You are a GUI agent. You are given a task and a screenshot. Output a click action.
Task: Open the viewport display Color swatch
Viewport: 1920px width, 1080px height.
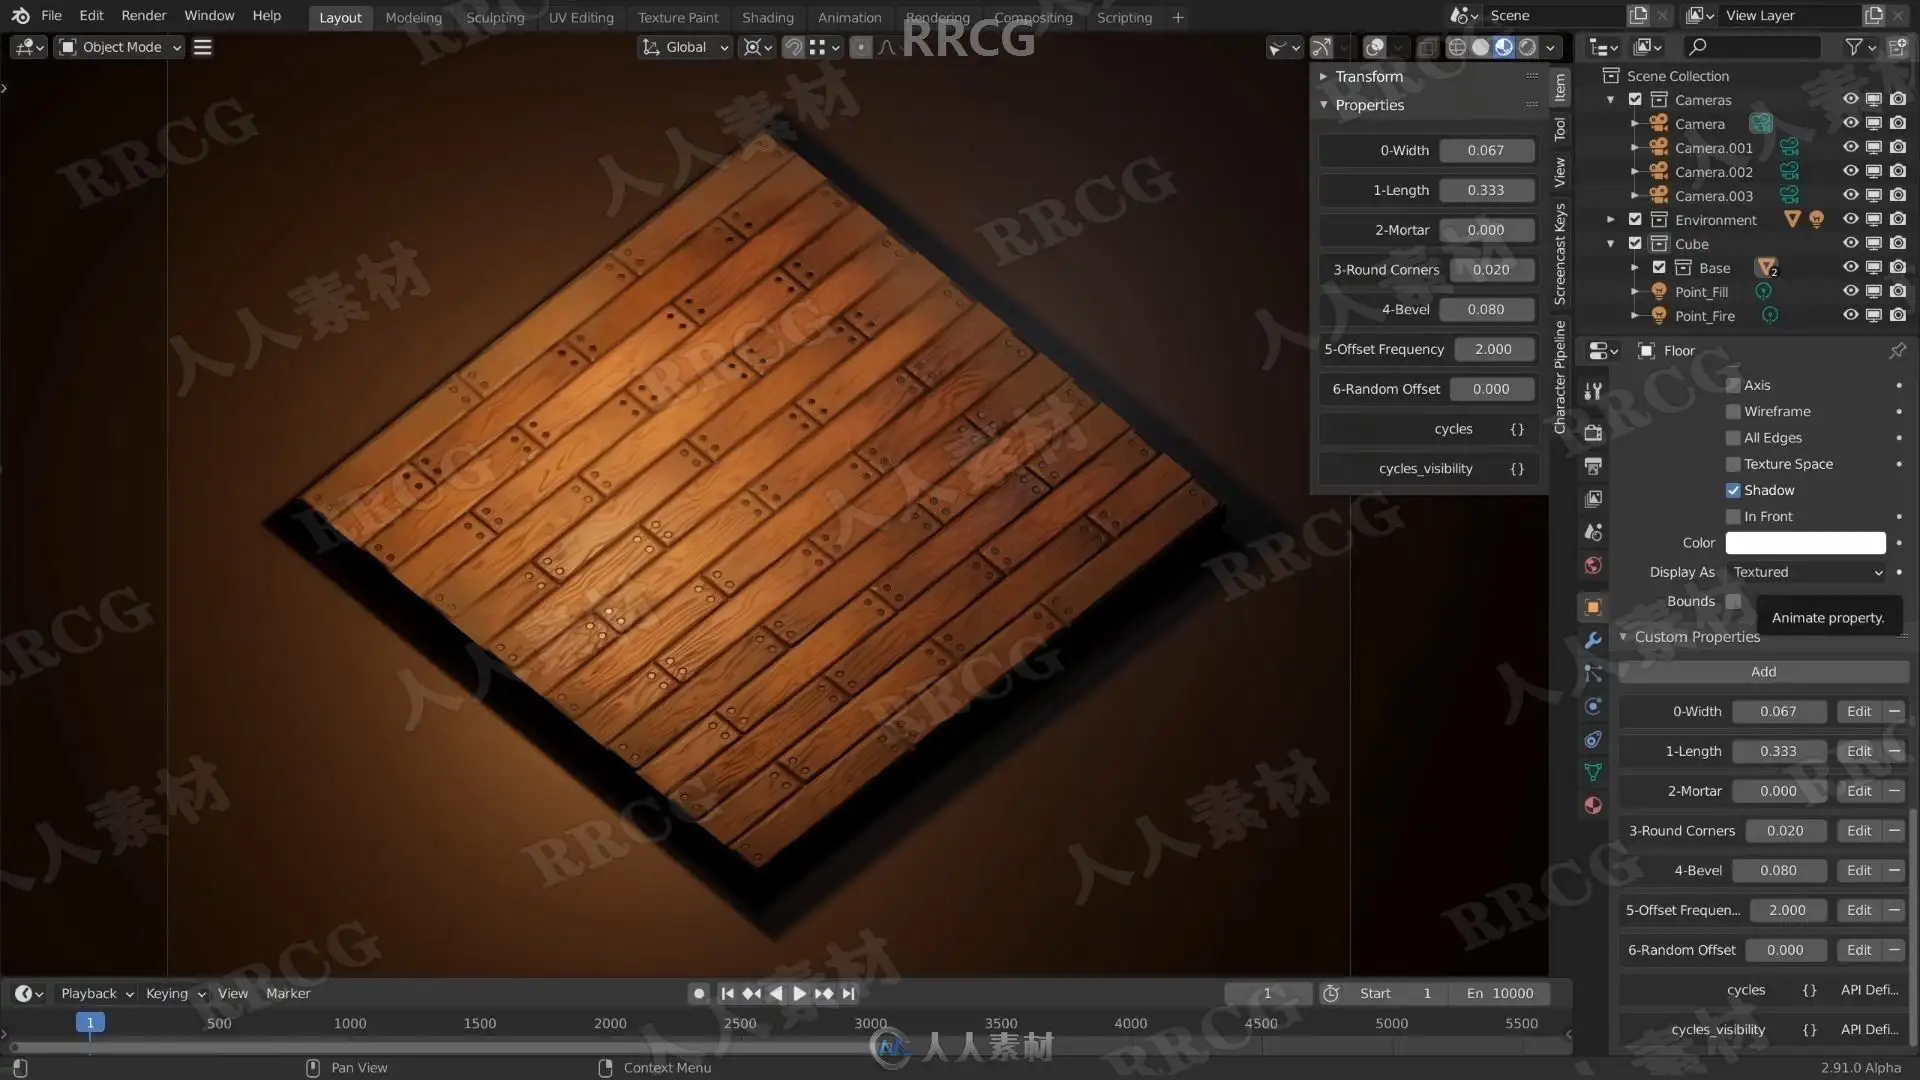[1805, 543]
